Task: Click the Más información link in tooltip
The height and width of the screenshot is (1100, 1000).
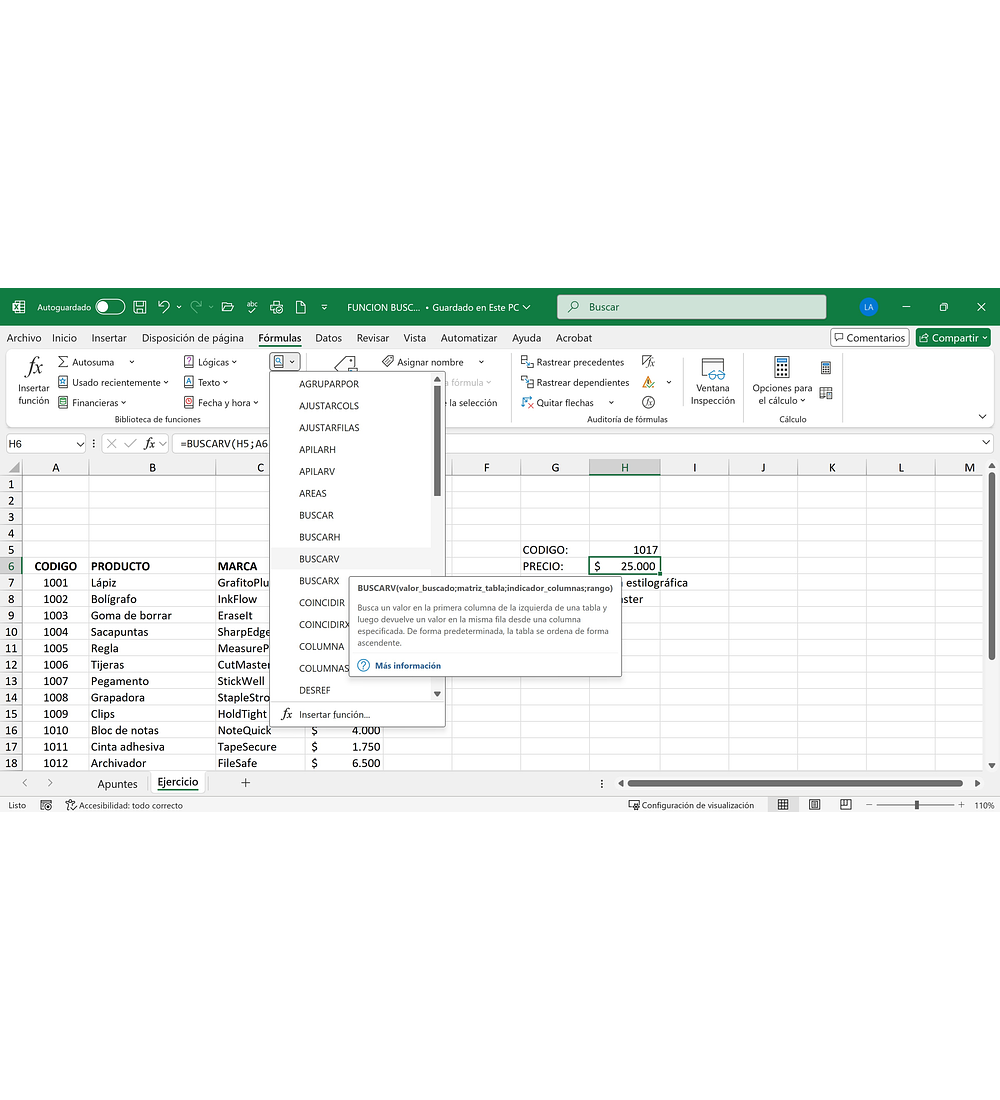Action: coord(407,665)
